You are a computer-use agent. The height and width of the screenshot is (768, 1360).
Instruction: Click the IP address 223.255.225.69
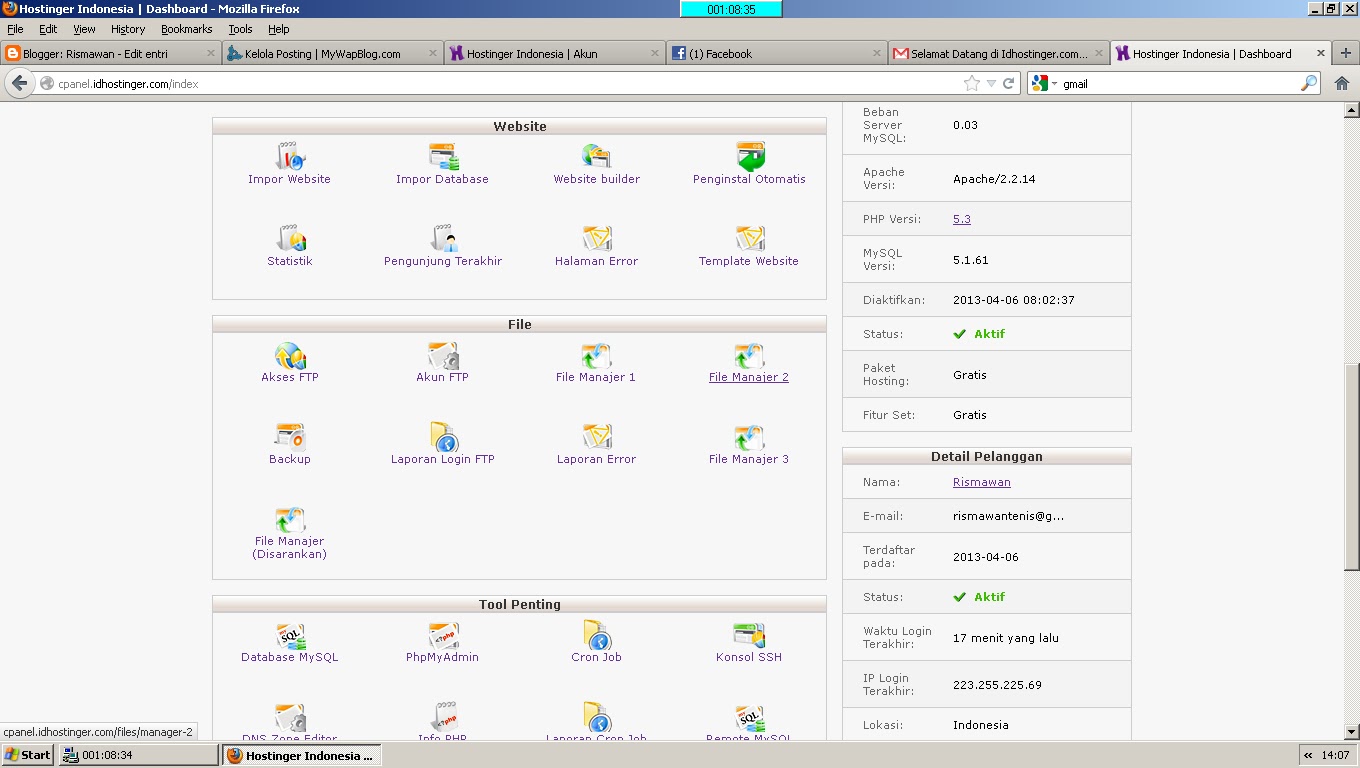[x=997, y=685]
